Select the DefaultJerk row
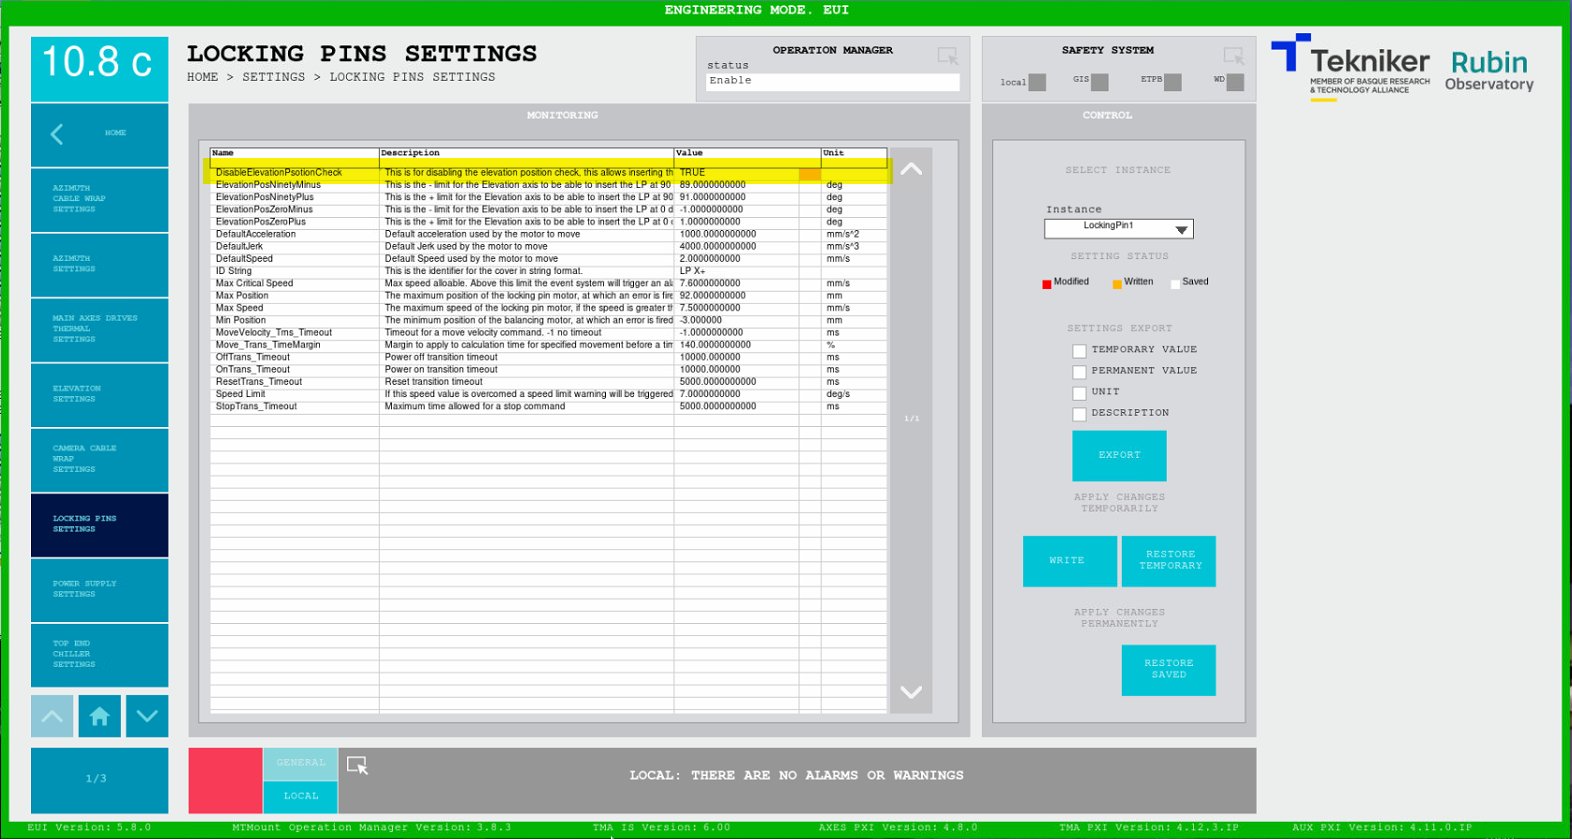The image size is (1572, 839). [548, 246]
